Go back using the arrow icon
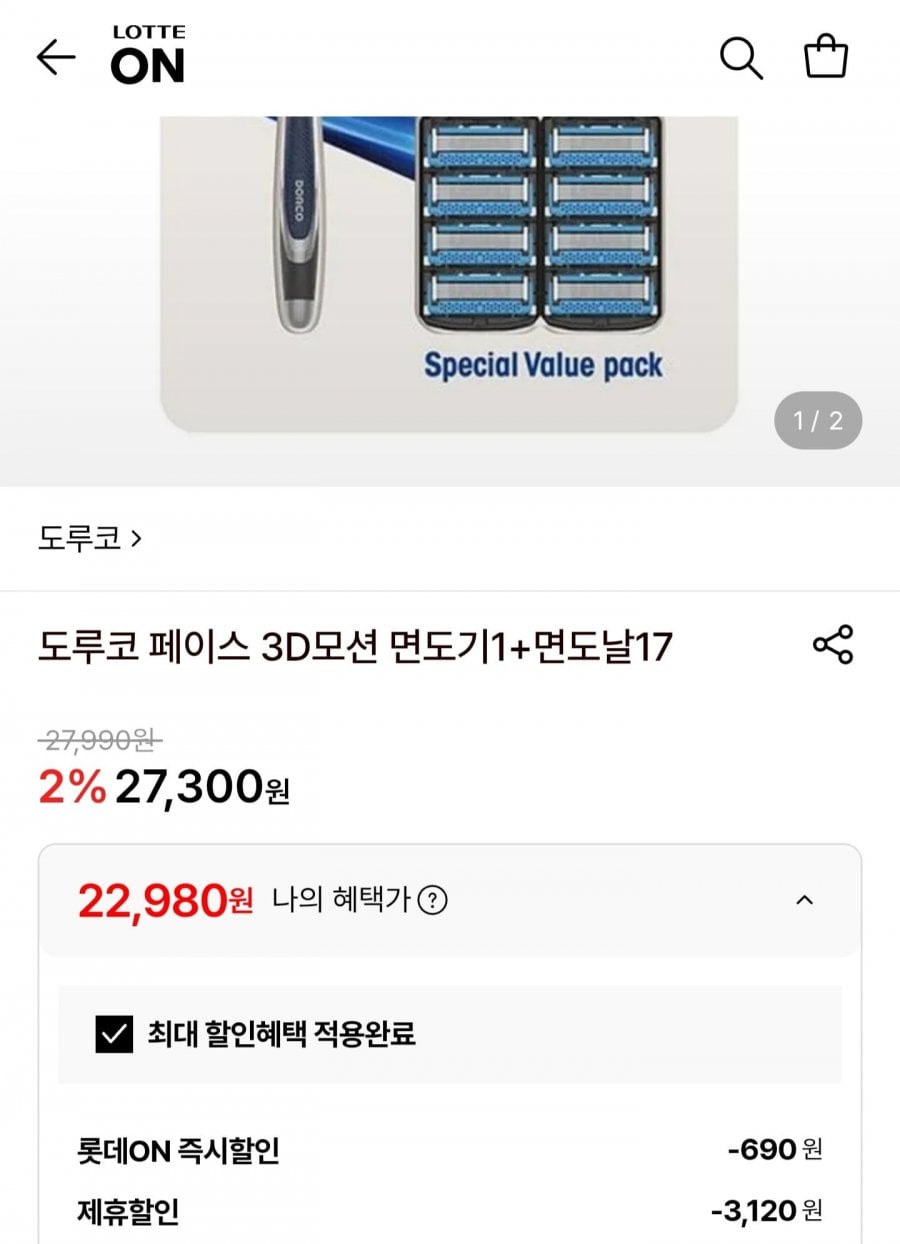 point(56,58)
